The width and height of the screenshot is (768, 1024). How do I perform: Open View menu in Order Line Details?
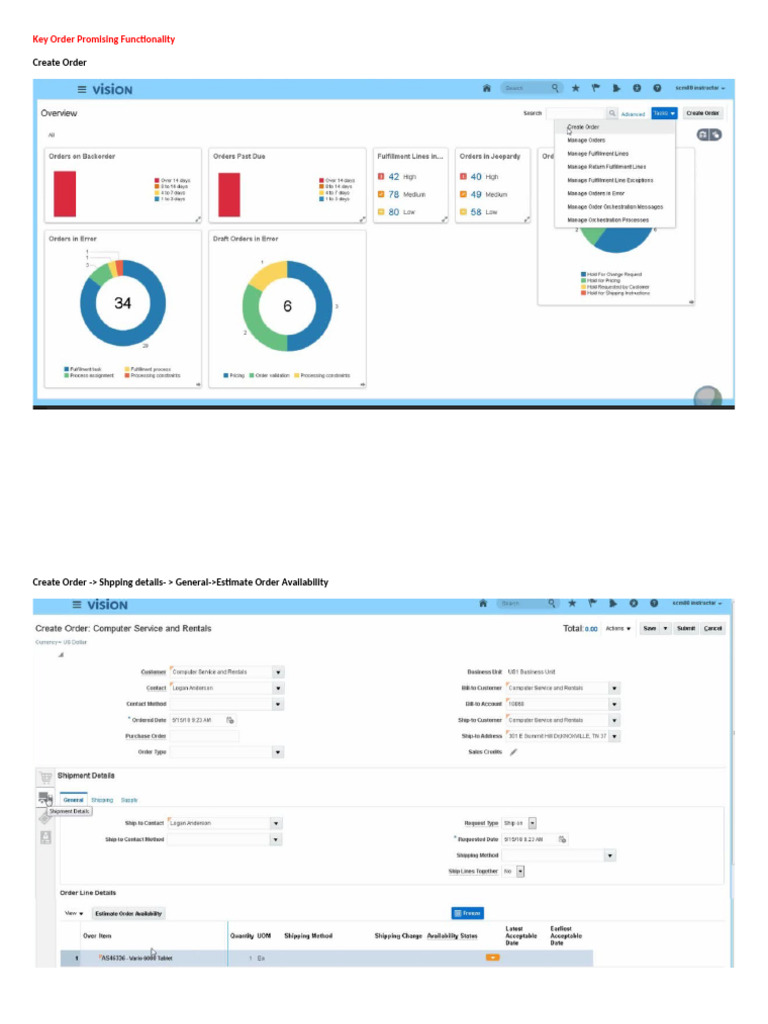[x=74, y=914]
